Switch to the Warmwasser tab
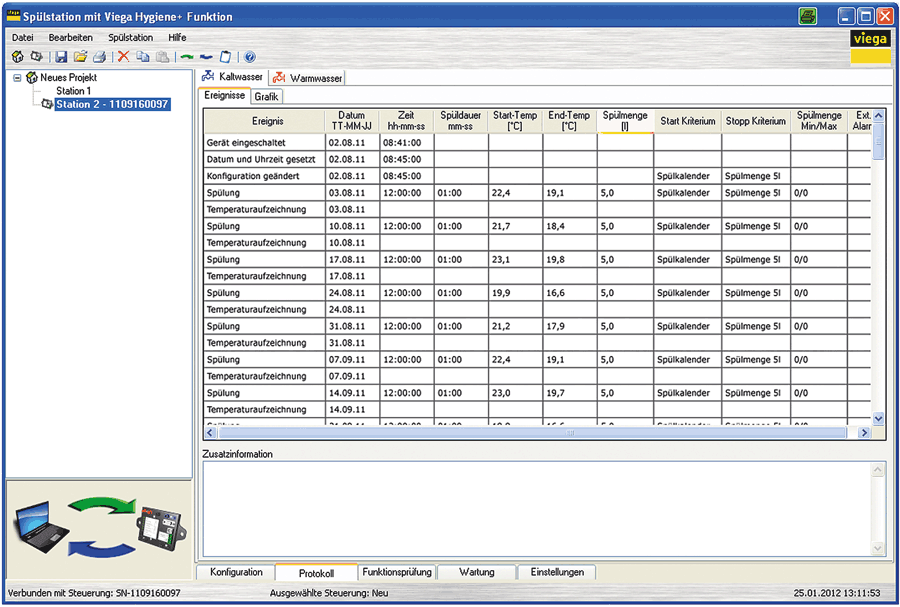The image size is (900, 607). point(307,78)
